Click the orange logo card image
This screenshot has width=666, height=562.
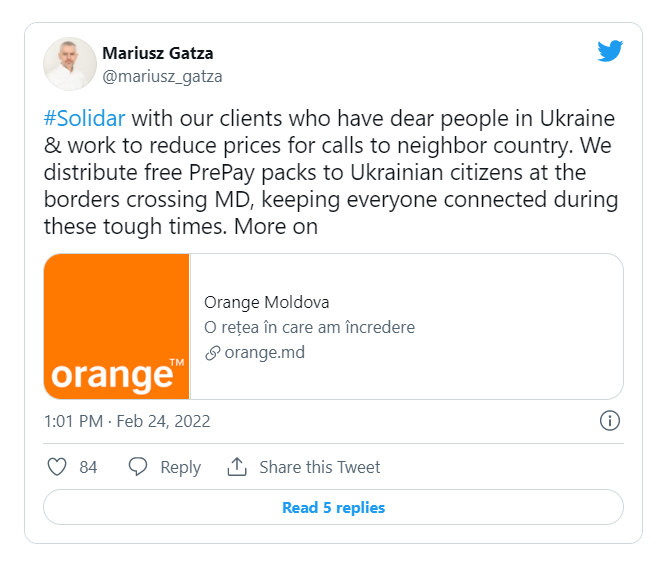(117, 327)
